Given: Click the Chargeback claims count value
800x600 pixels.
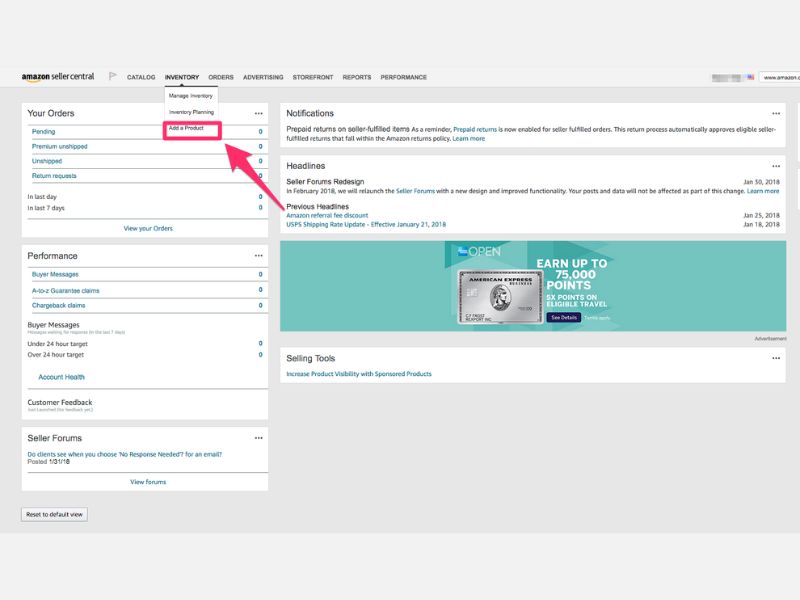Looking at the screenshot, I should tap(260, 306).
